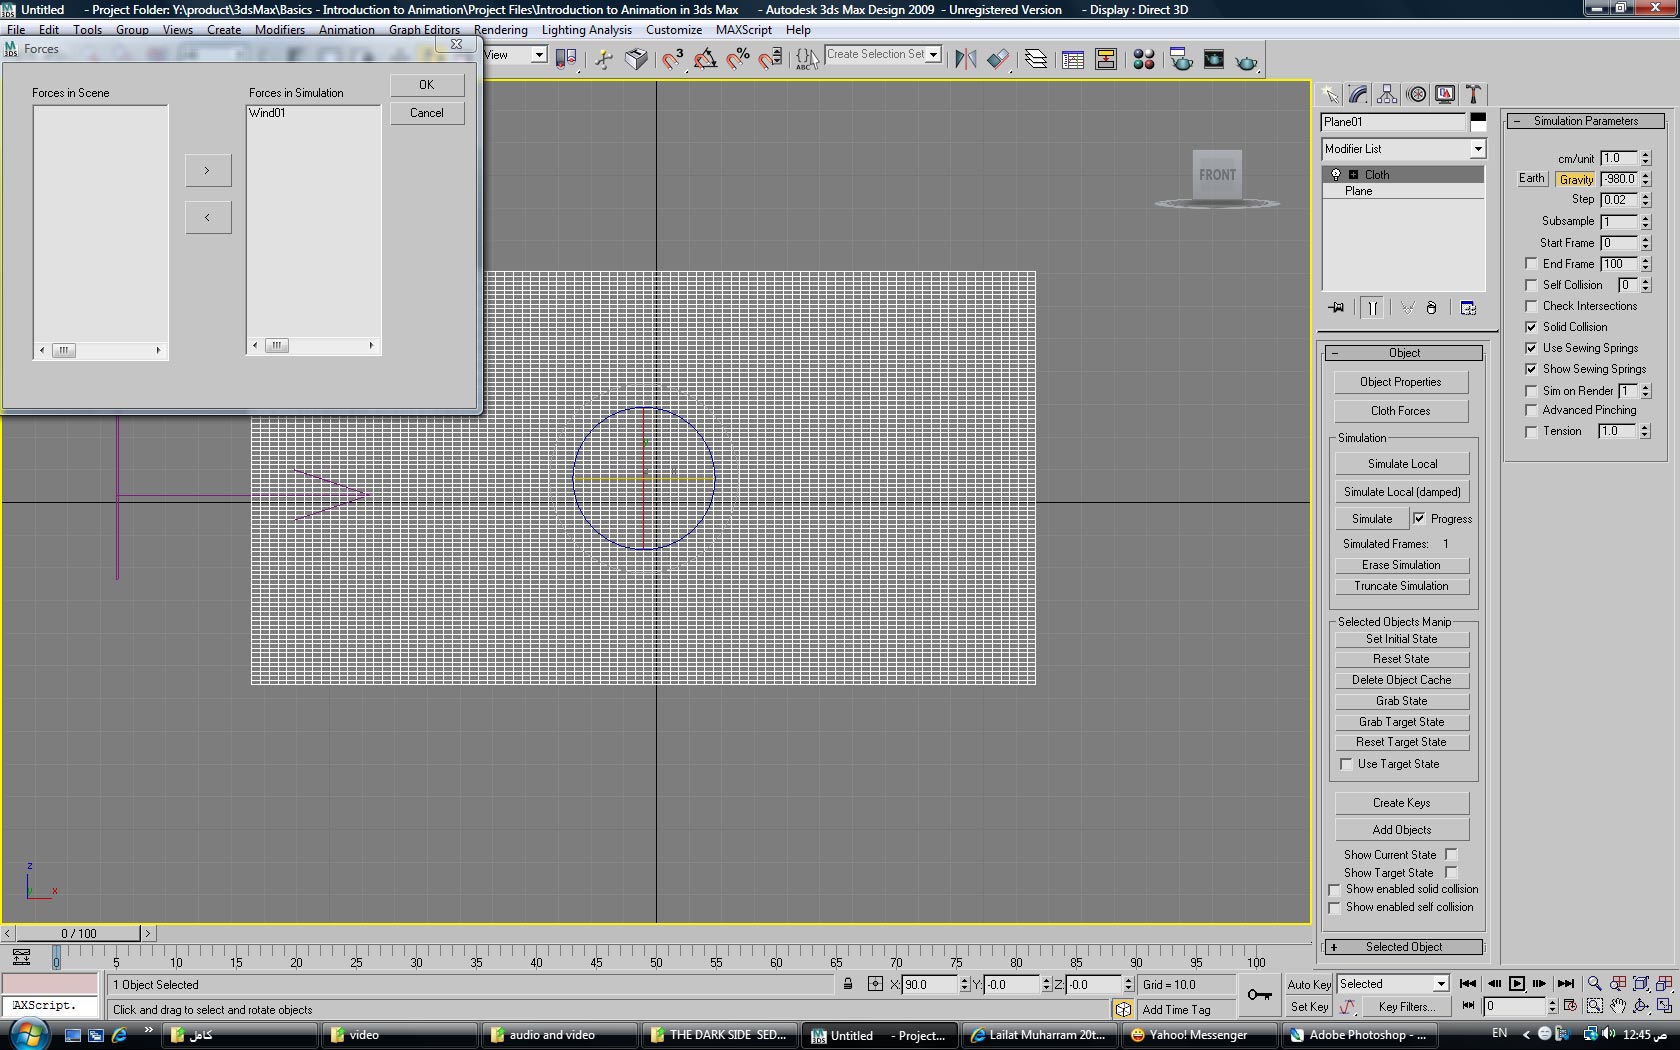Expand the Create Selection Set dropdown
Image resolution: width=1680 pixels, height=1050 pixels.
tap(933, 55)
